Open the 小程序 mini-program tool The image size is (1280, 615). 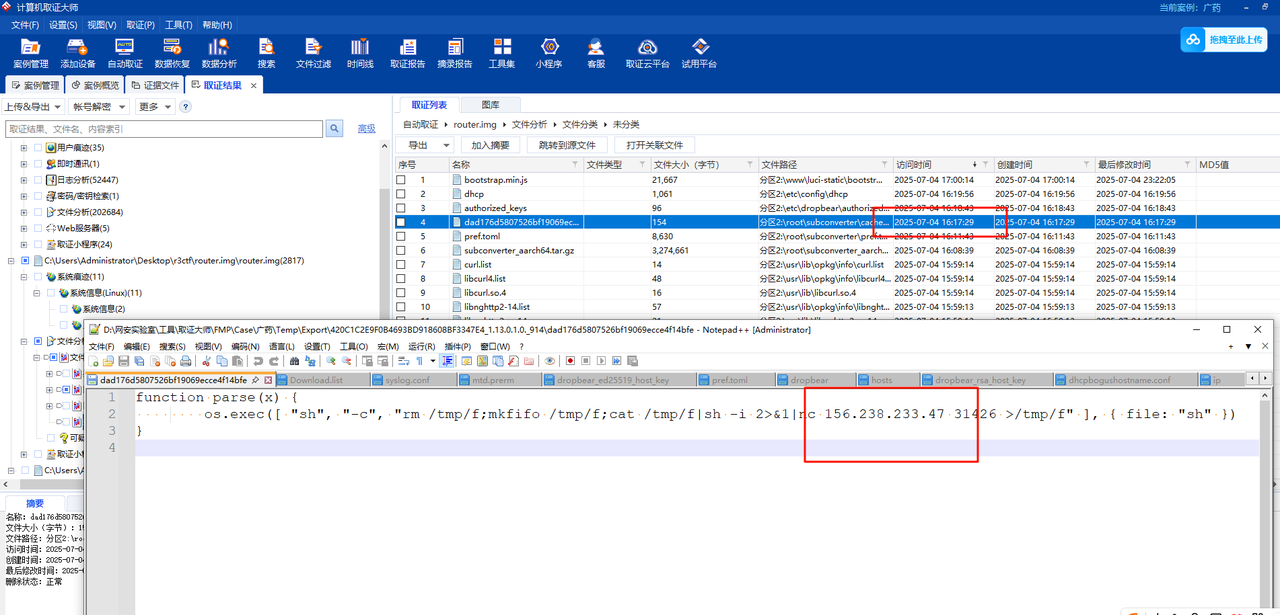pos(549,52)
